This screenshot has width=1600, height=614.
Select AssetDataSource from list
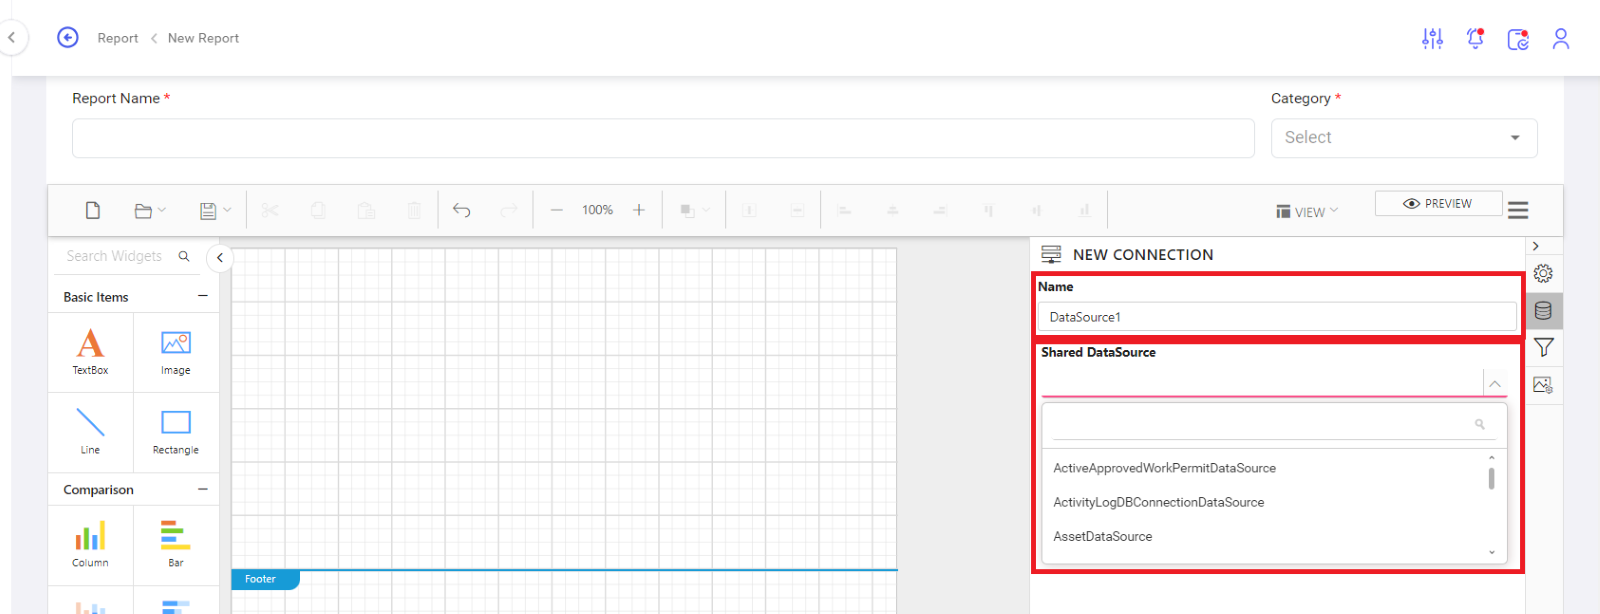click(1103, 536)
